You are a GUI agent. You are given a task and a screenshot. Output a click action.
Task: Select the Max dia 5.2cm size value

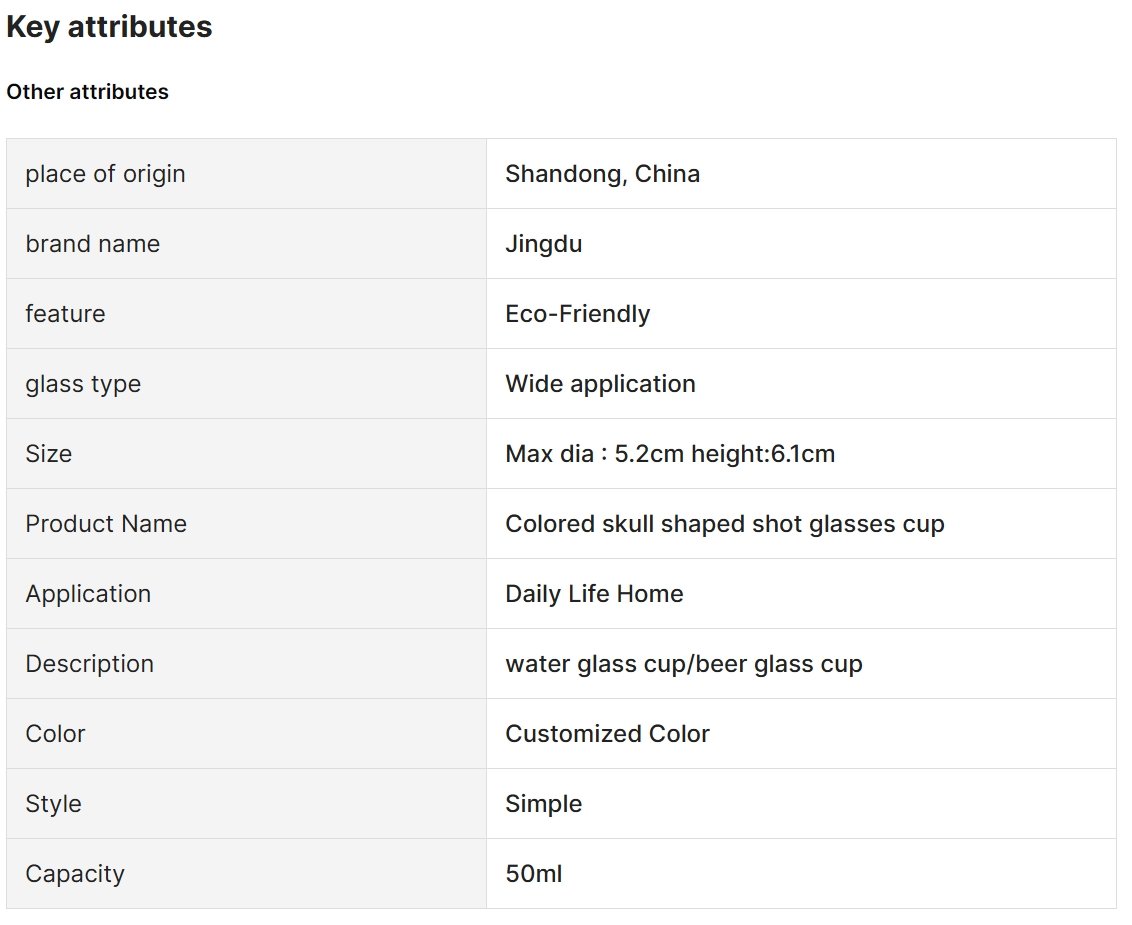click(x=670, y=454)
